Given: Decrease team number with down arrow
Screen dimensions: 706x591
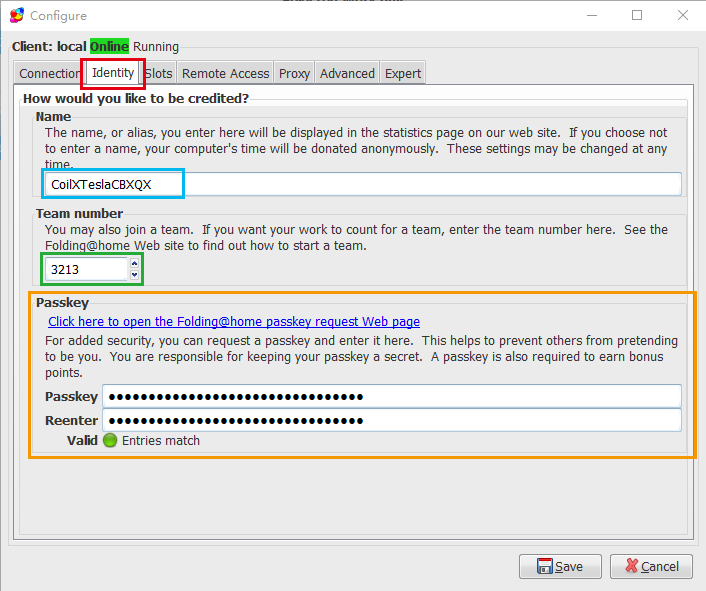Looking at the screenshot, I should coord(134,275).
